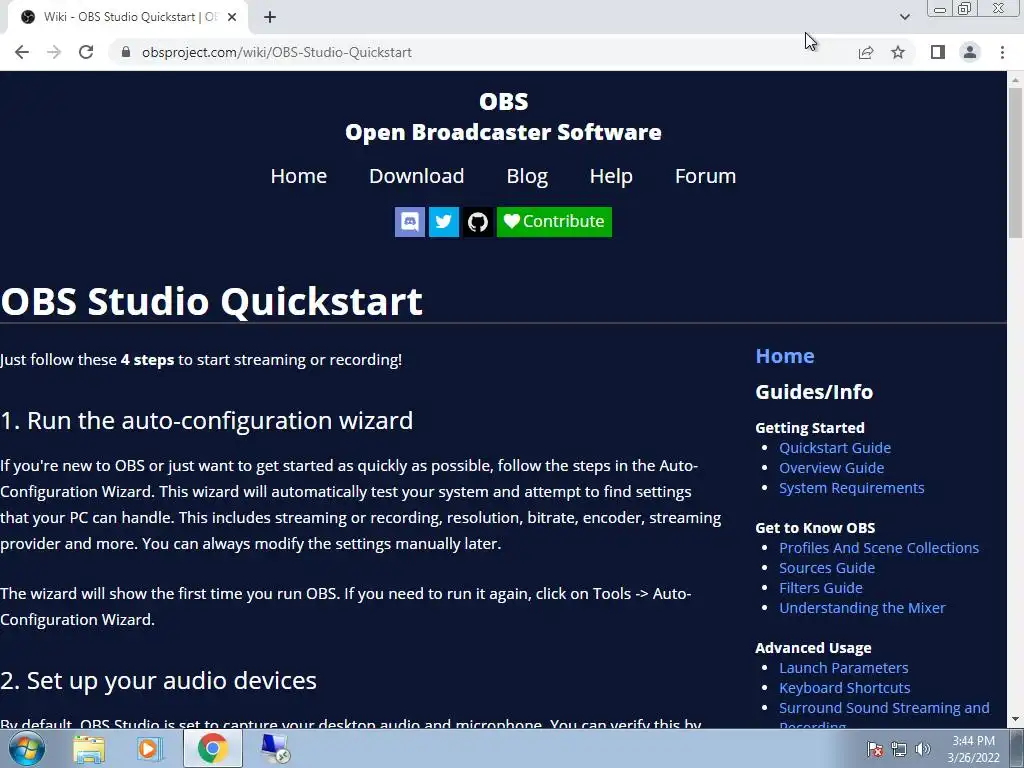Open Profiles And Scene Collections link
The width and height of the screenshot is (1024, 768).
[879, 548]
